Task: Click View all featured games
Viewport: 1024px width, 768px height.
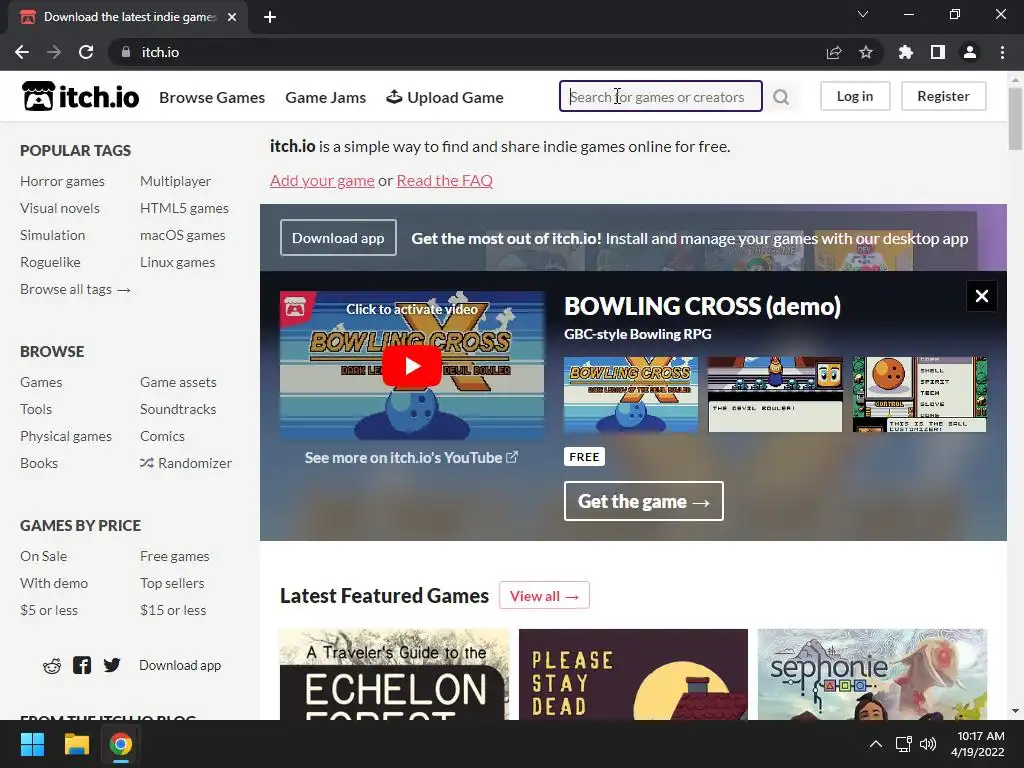Action: click(544, 596)
